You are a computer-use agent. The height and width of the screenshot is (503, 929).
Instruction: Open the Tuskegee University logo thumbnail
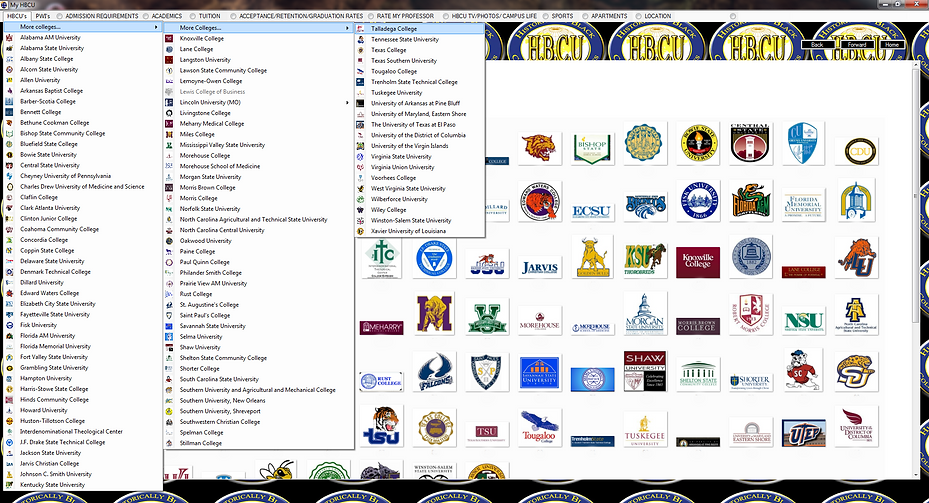645,431
